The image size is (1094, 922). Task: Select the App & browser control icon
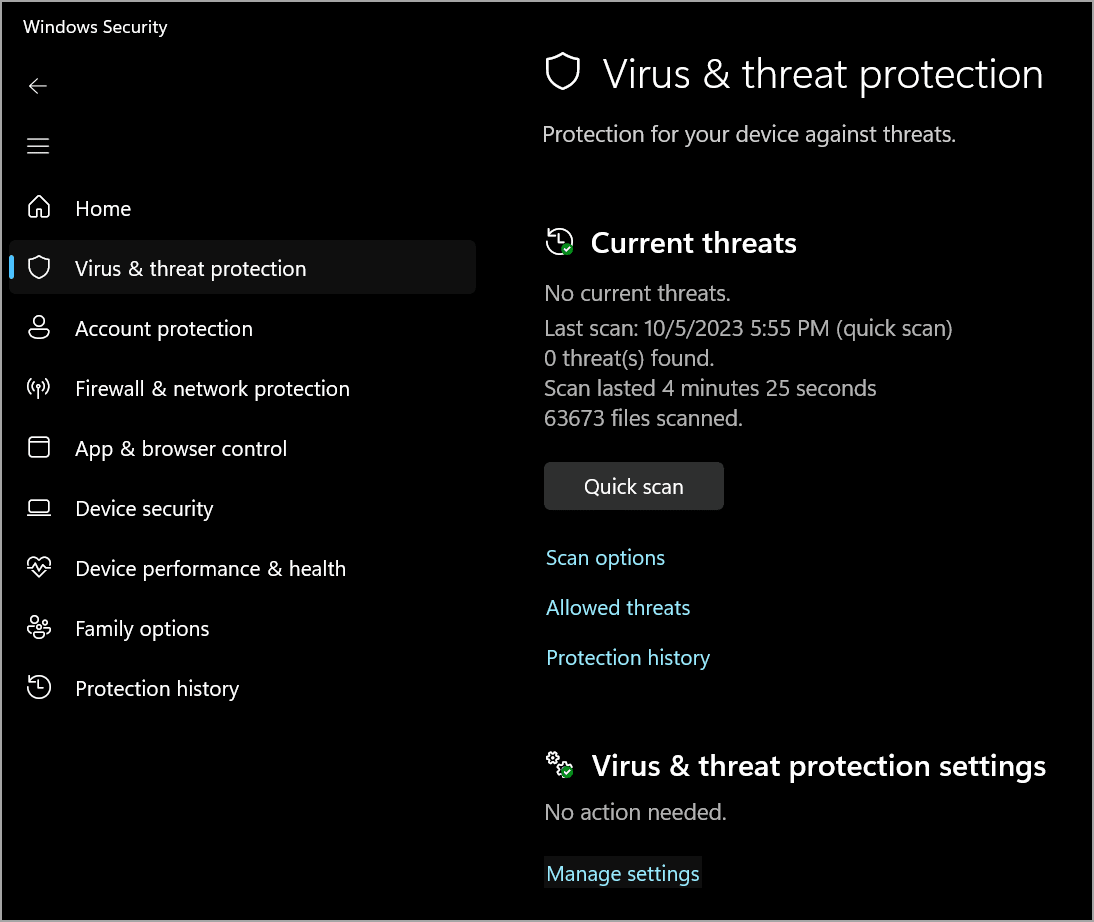(38, 448)
